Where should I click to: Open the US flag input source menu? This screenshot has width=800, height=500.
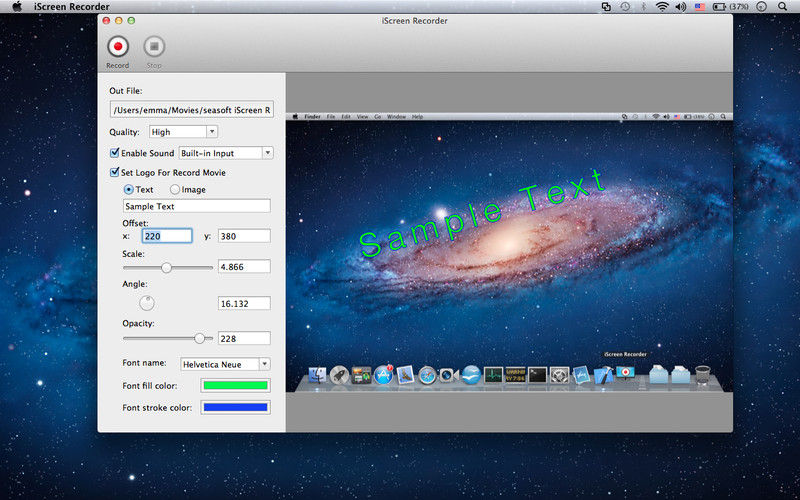[699, 7]
